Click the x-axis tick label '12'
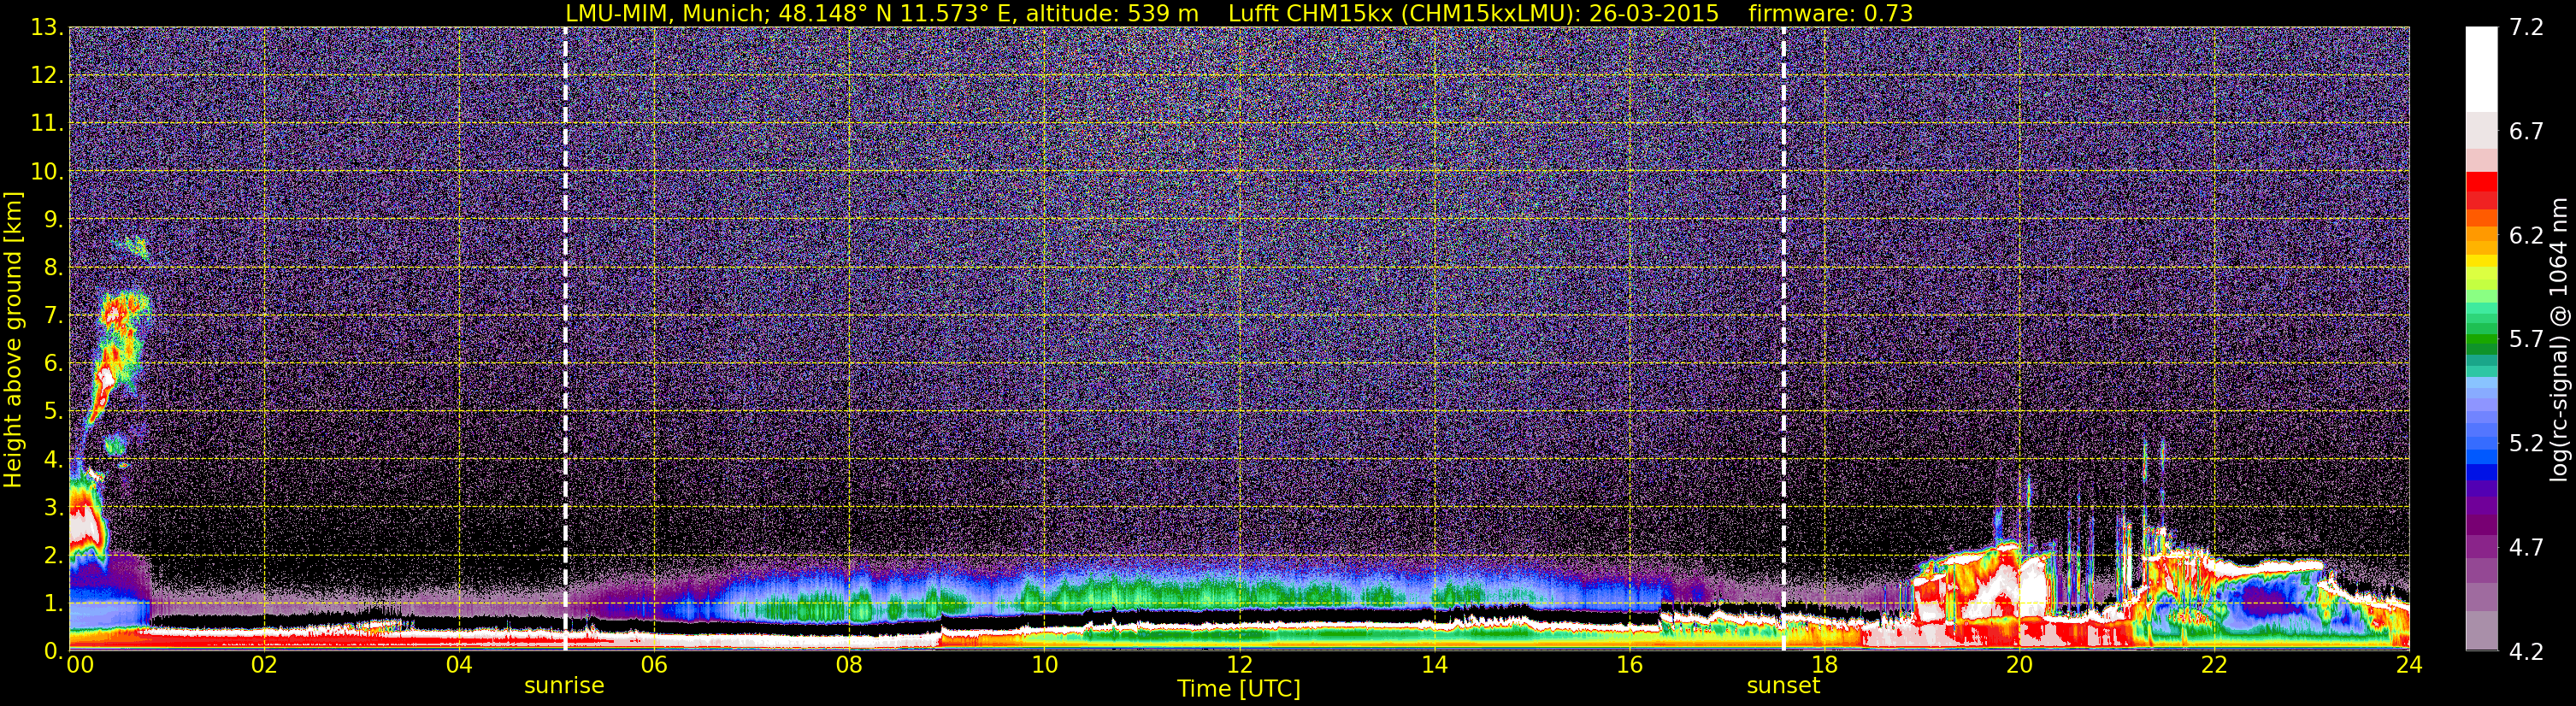Viewport: 2576px width, 706px height. point(1239,665)
